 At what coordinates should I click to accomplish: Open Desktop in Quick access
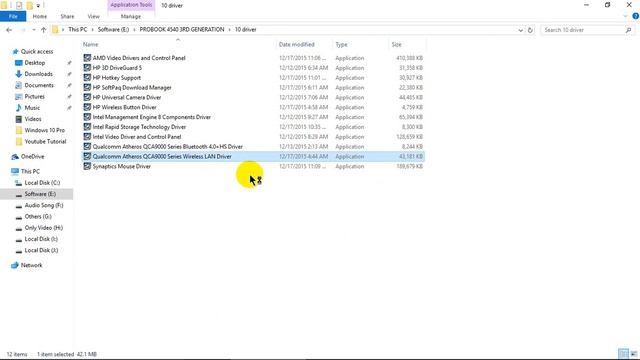[x=35, y=63]
